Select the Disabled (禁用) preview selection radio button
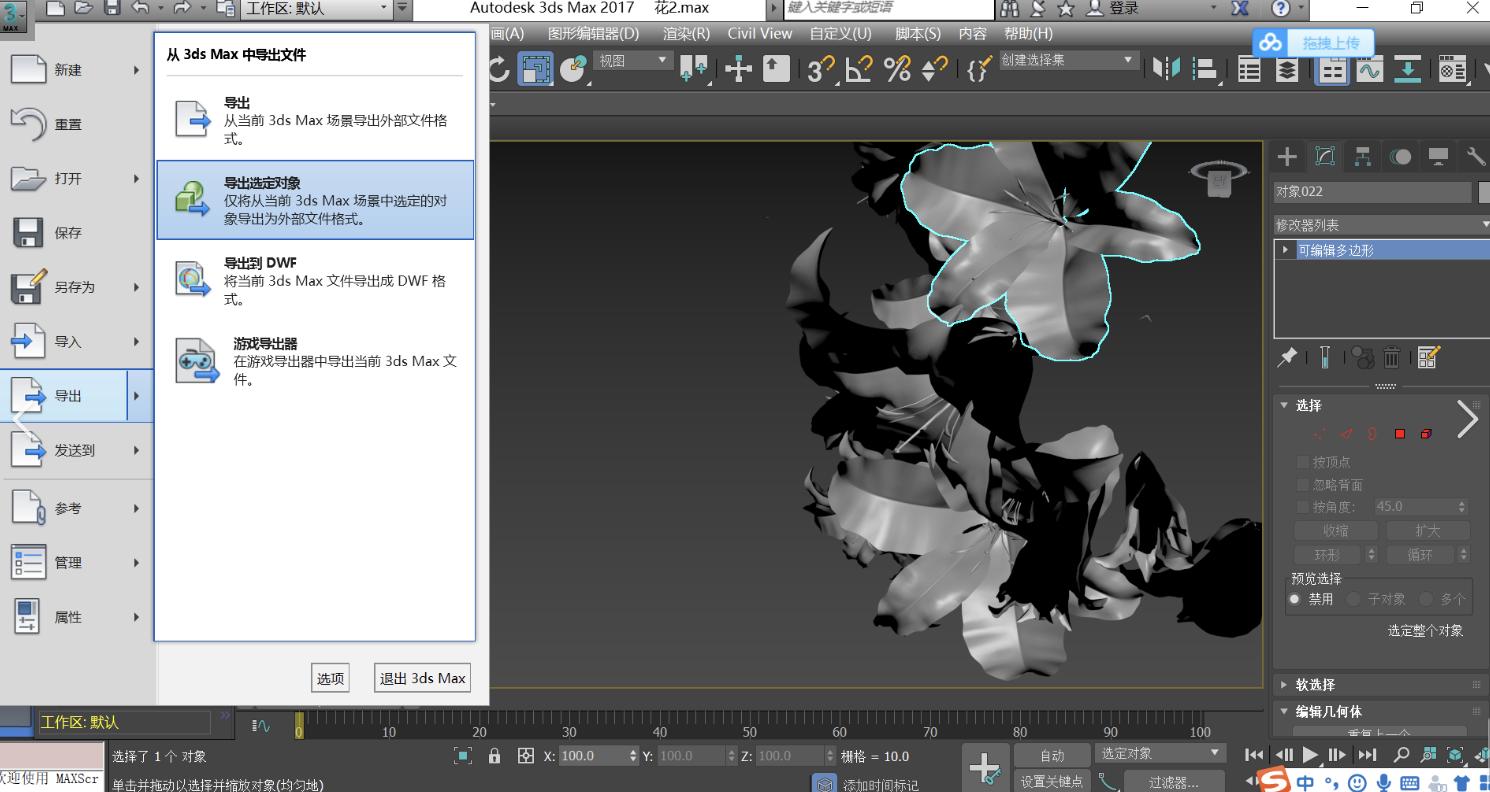Image resolution: width=1490 pixels, height=792 pixels. tap(1296, 599)
